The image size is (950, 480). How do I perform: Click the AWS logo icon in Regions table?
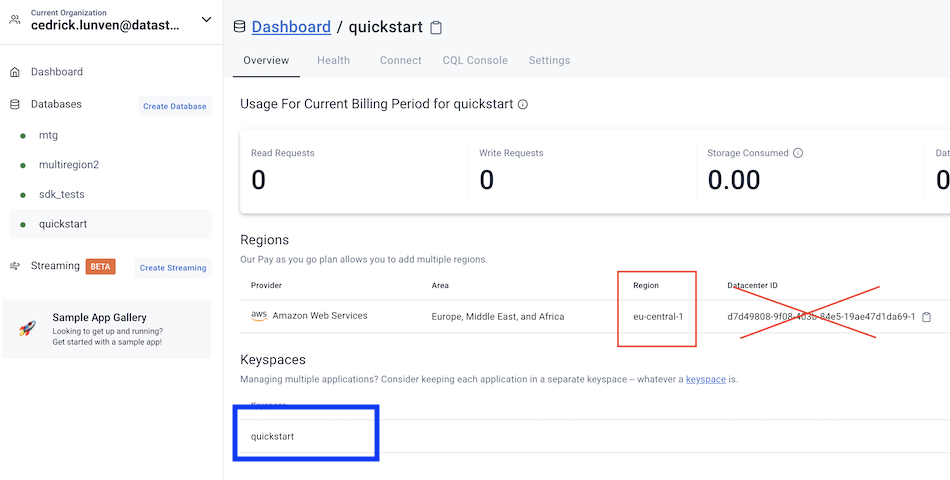click(259, 315)
